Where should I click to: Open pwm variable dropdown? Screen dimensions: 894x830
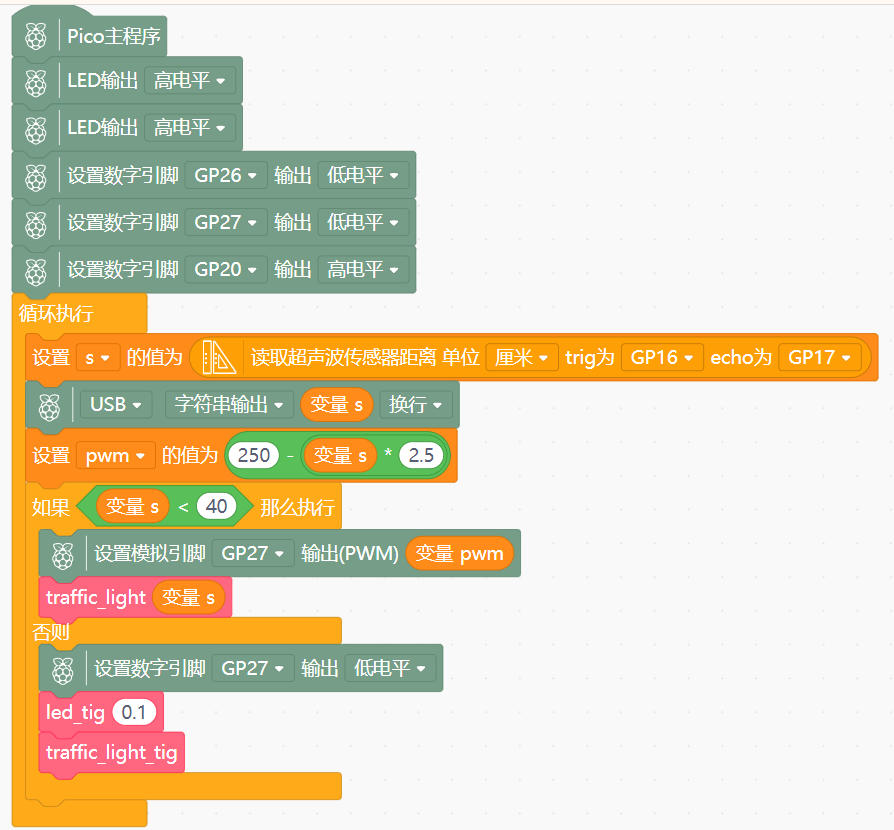[116, 456]
